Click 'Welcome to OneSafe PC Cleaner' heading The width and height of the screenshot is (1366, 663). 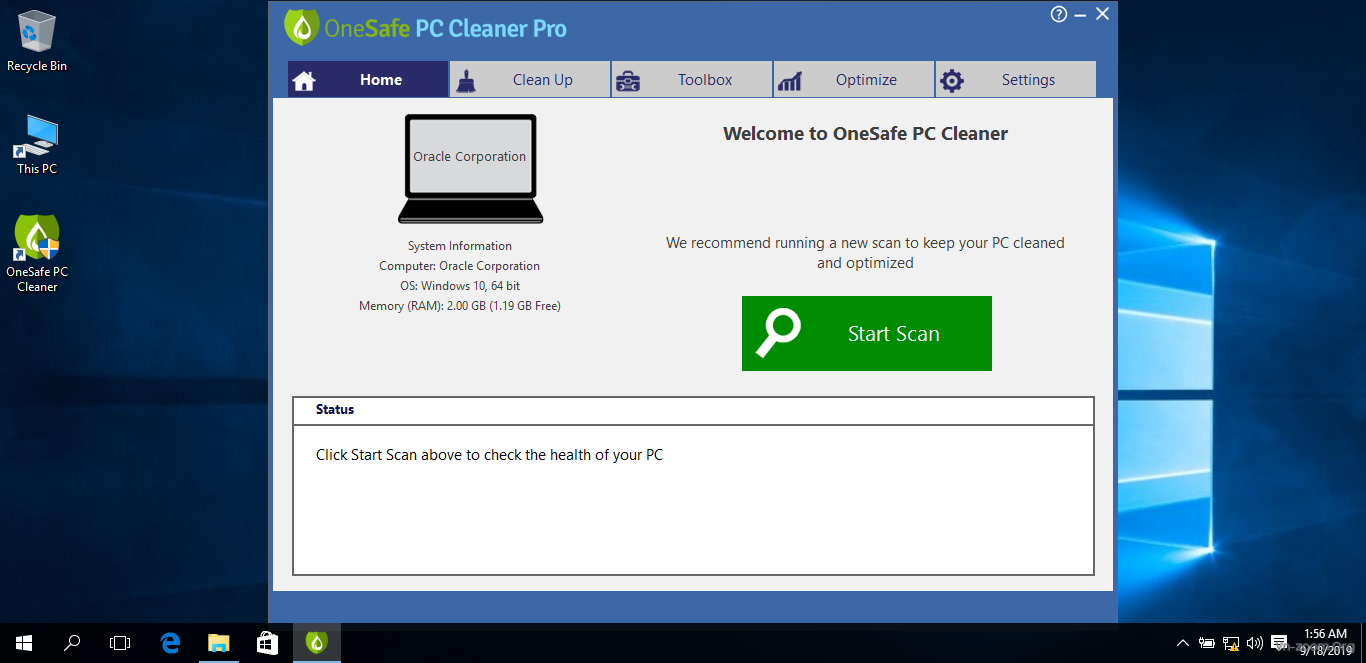coord(865,134)
